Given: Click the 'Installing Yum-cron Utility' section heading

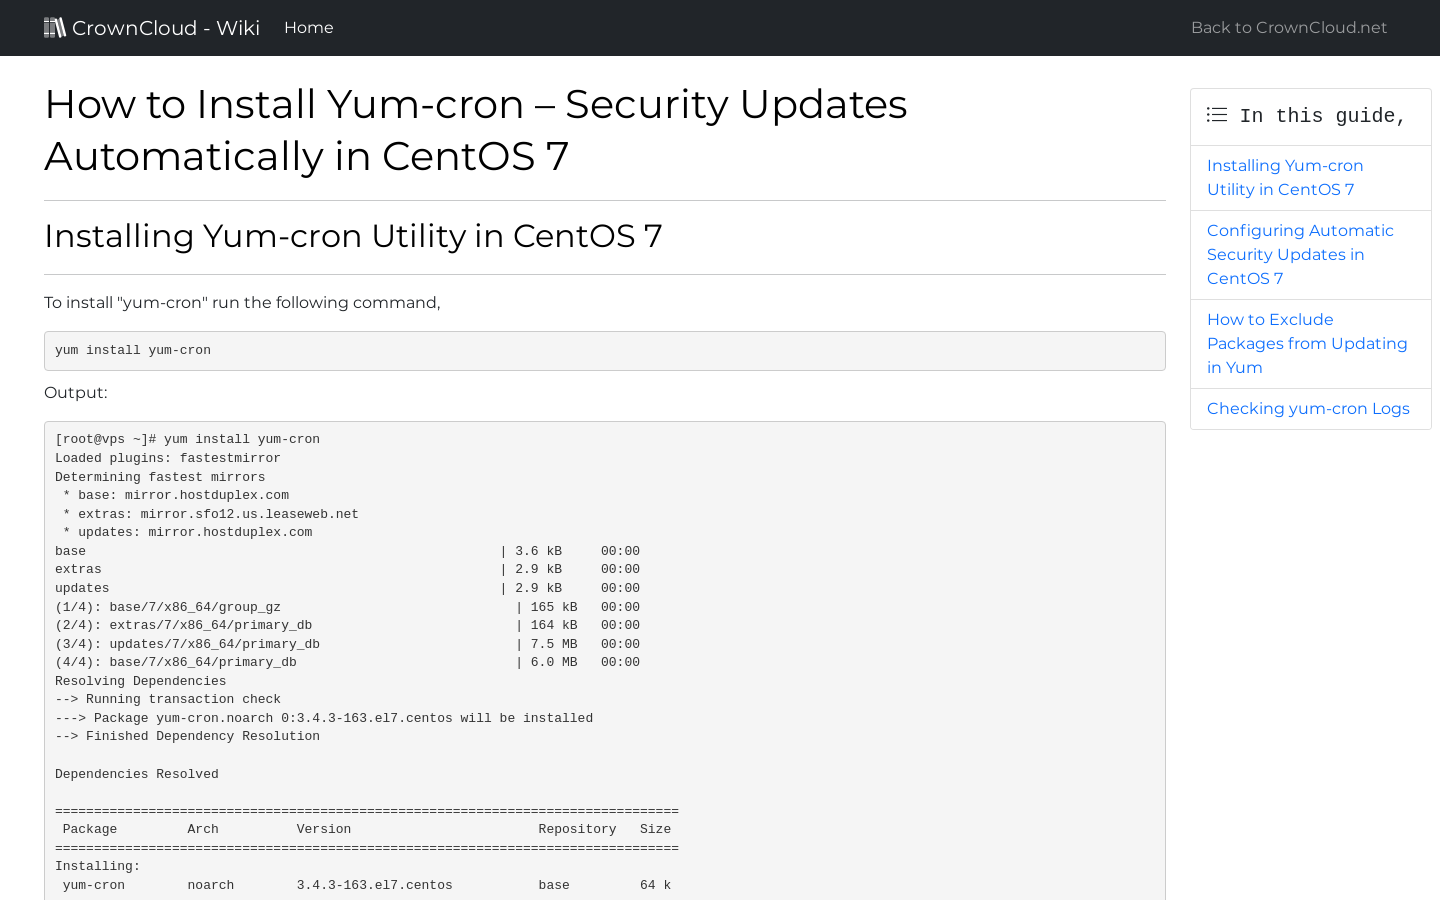Looking at the screenshot, I should 353,236.
